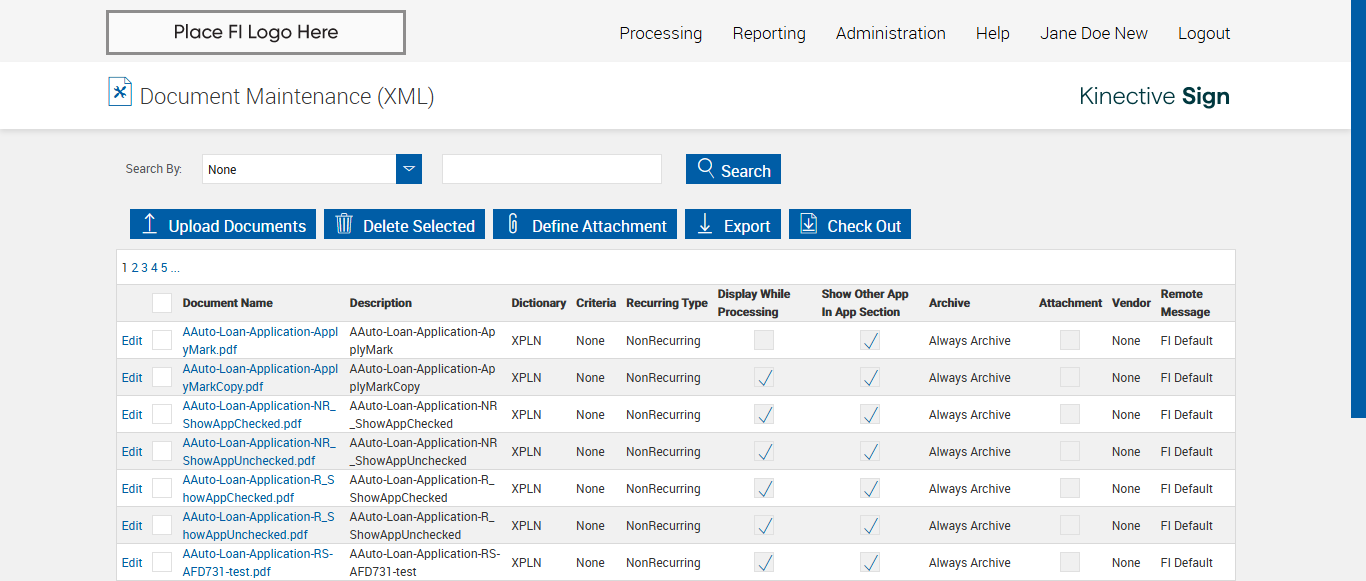Screen dimensions: 1366x581
Task: Open the Administration menu
Action: (x=890, y=33)
